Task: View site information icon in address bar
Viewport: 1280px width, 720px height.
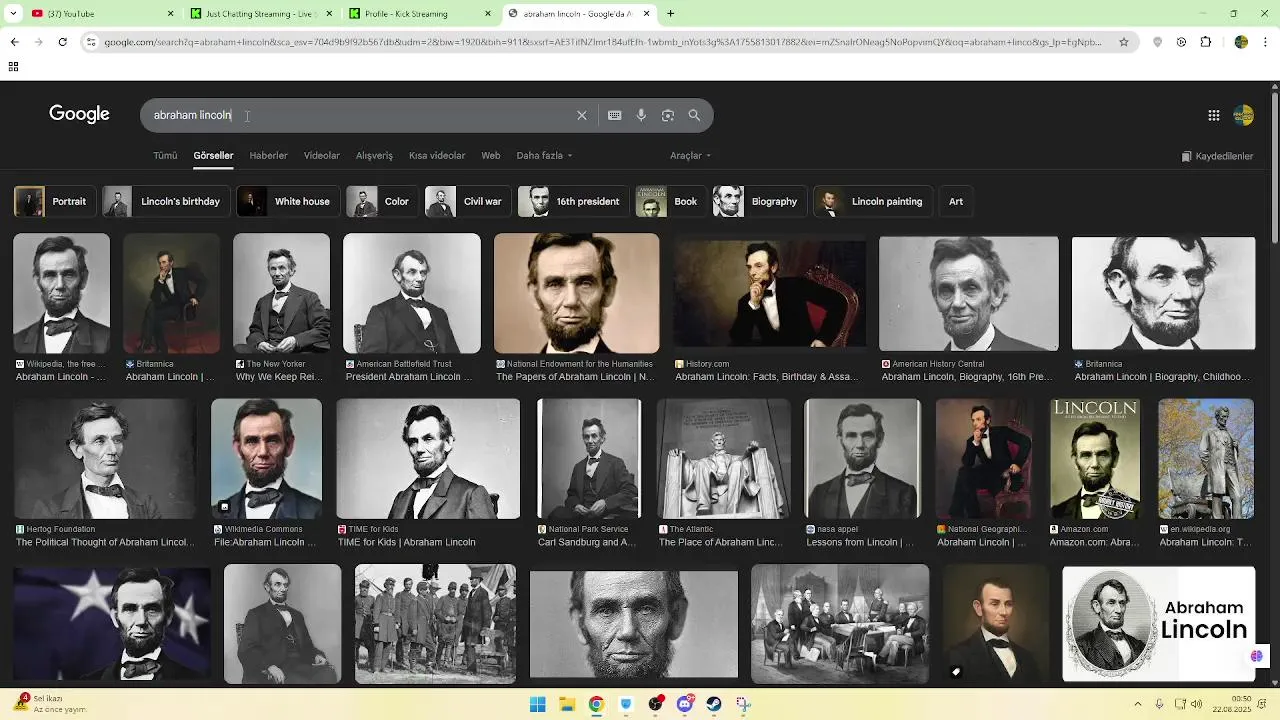Action: point(91,42)
